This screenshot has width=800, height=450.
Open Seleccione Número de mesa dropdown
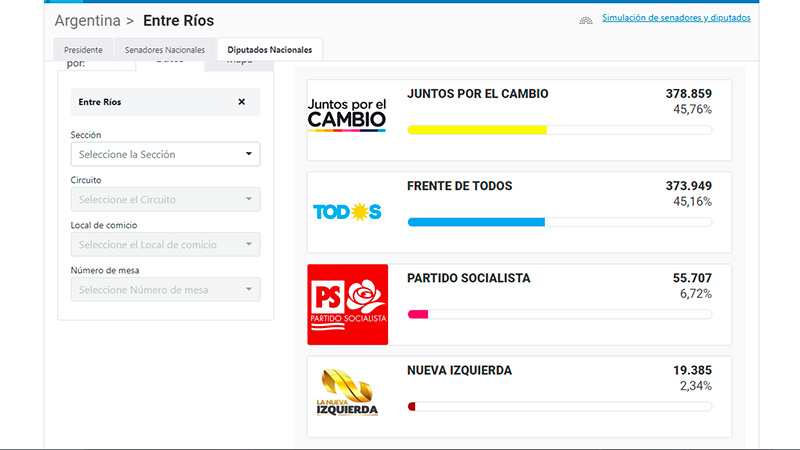tap(165, 289)
